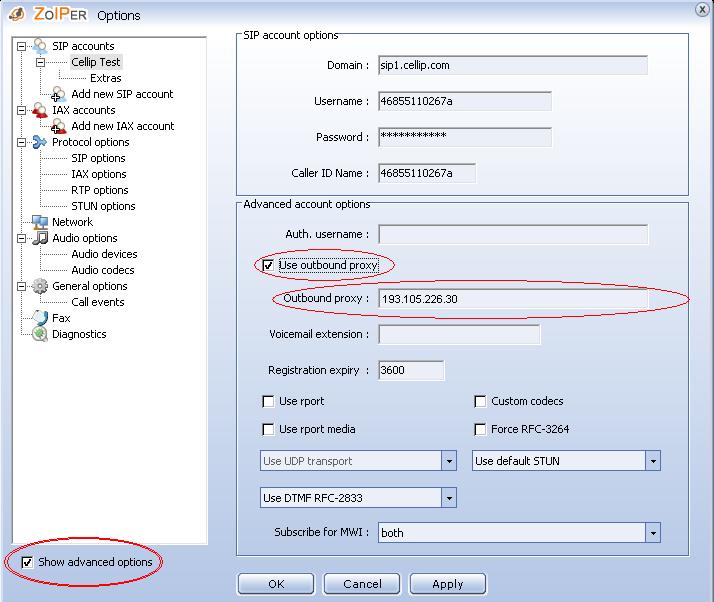Click the Zoiper logo icon
This screenshot has height=602, width=714.
(x=17, y=14)
